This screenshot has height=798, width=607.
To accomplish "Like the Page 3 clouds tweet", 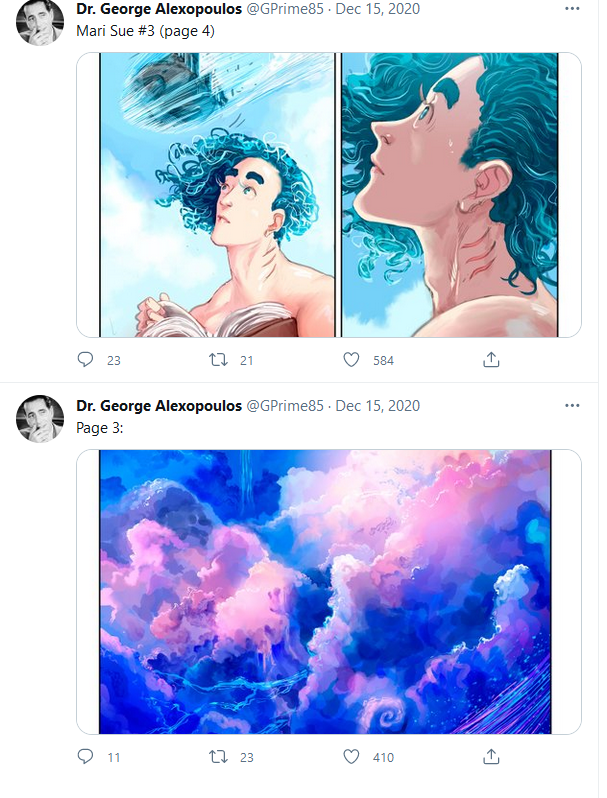I will (x=351, y=757).
